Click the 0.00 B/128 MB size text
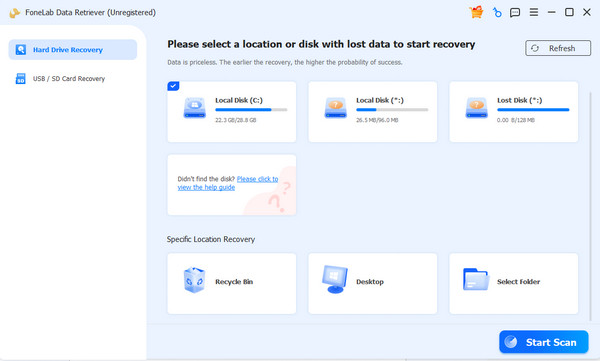600x361 pixels. click(x=516, y=120)
